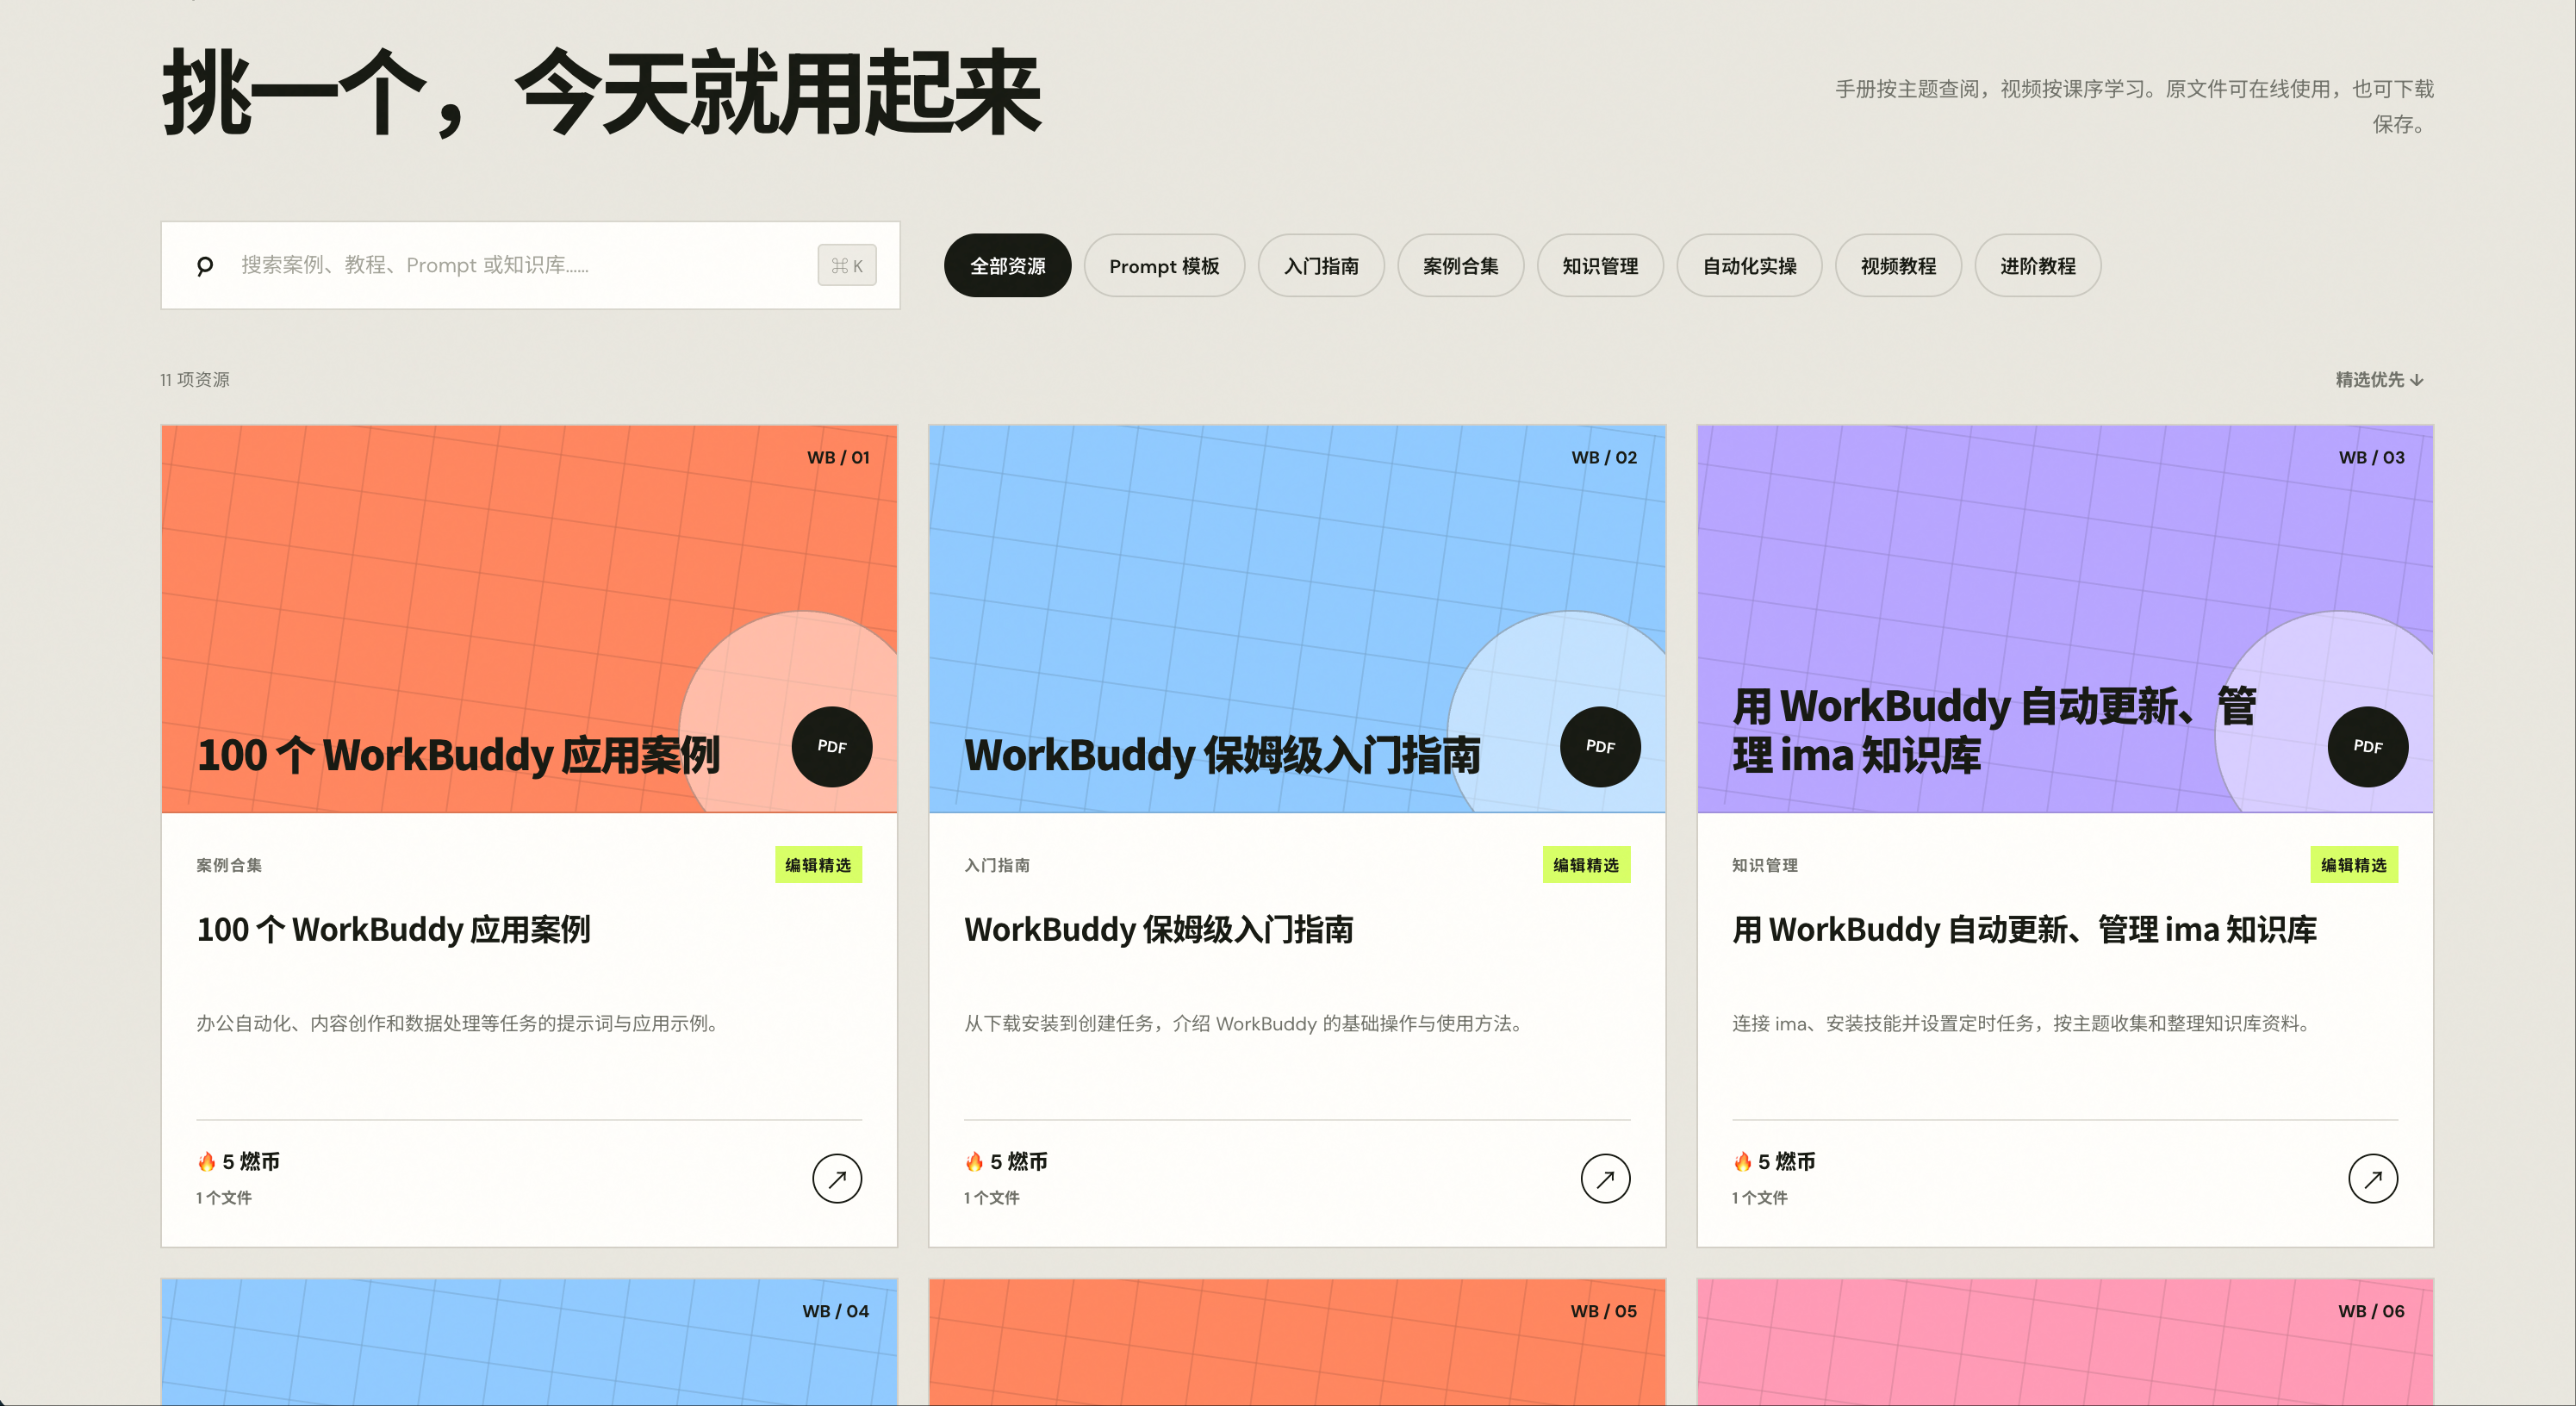This screenshot has width=2576, height=1406.
Task: Select the 自动化实操 filter
Action: point(1749,266)
